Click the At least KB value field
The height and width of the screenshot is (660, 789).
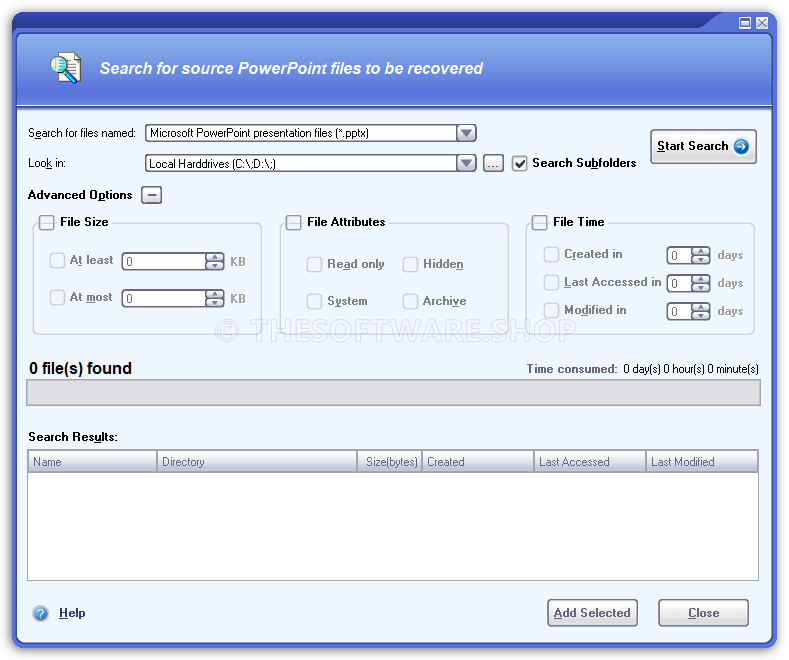(164, 262)
